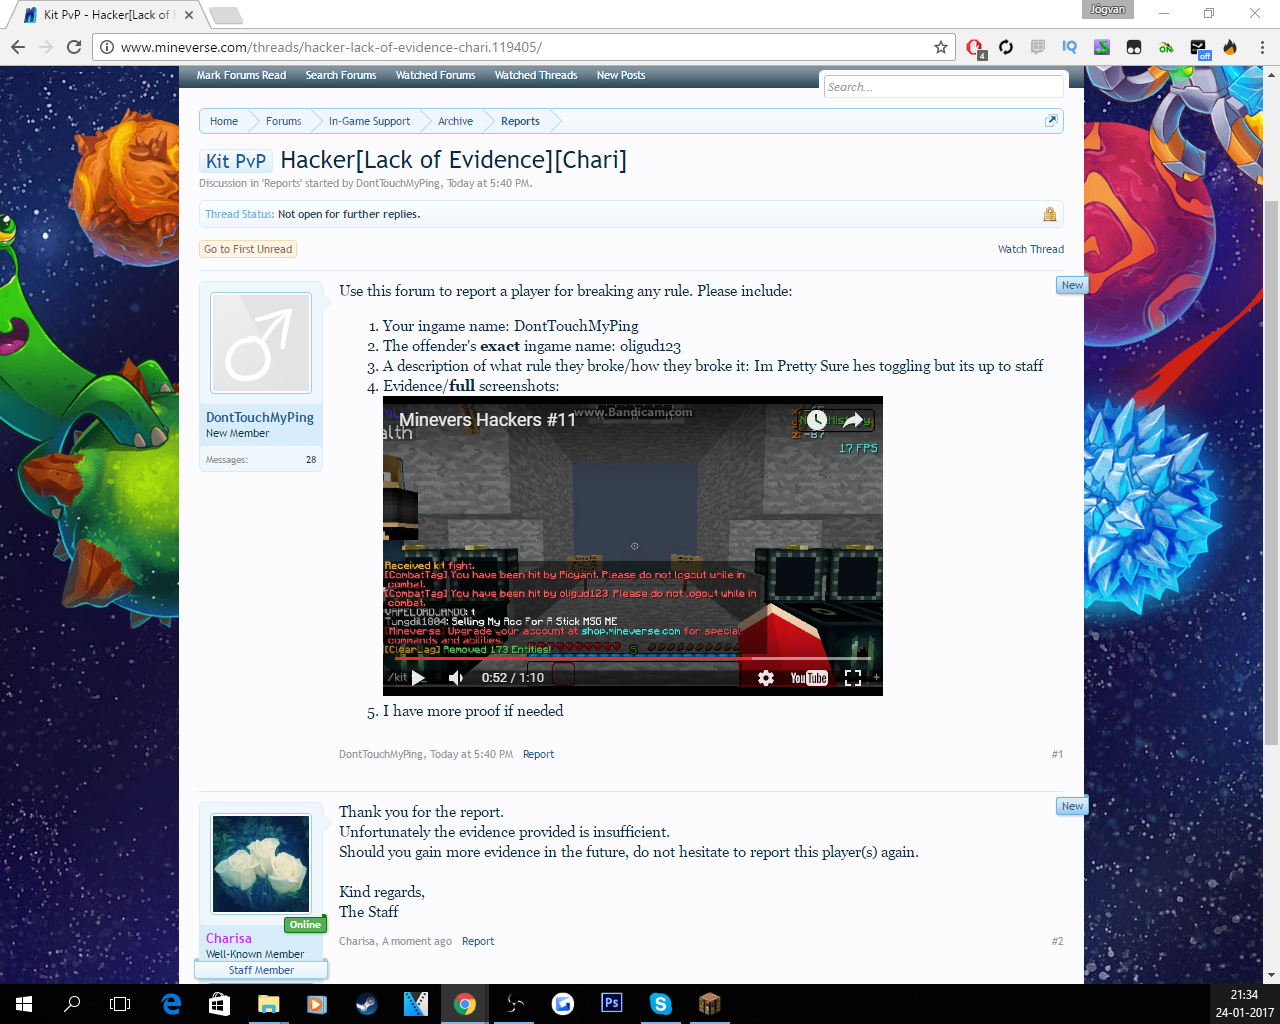1280x1024 pixels.
Task: Open the taskbar clock showing 21:34
Action: (1244, 1004)
